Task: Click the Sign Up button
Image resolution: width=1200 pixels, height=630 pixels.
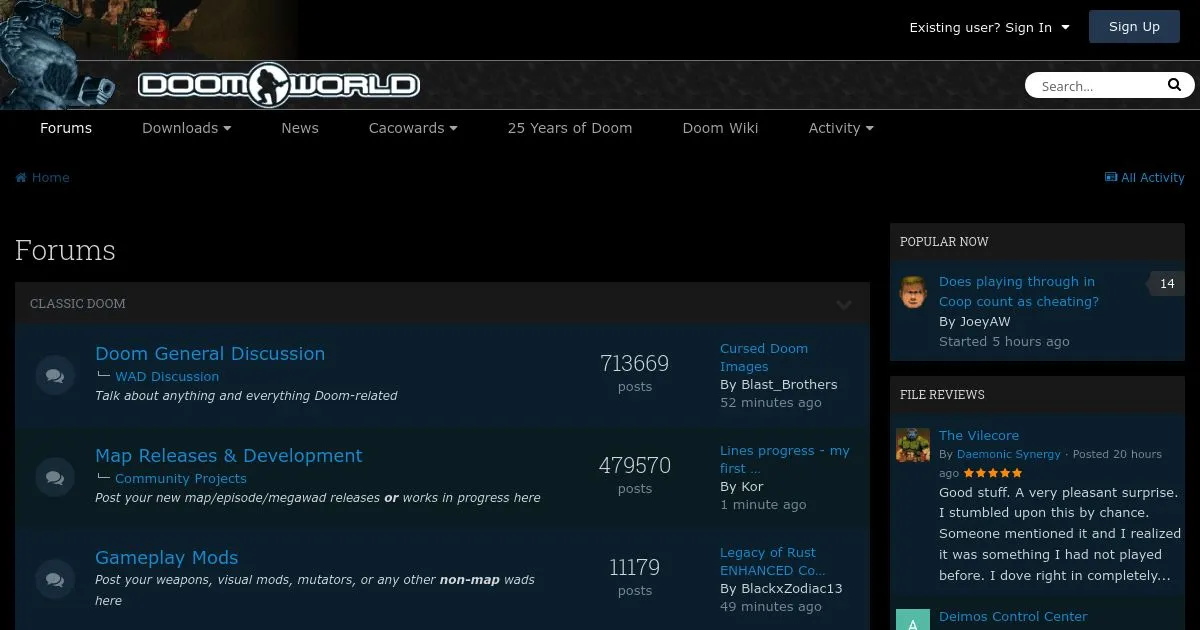Action: 1134,27
